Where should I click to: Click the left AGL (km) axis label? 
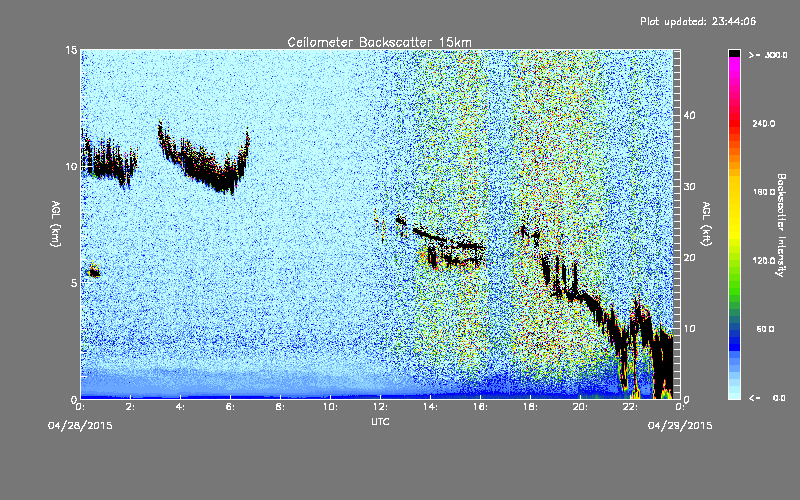point(56,224)
